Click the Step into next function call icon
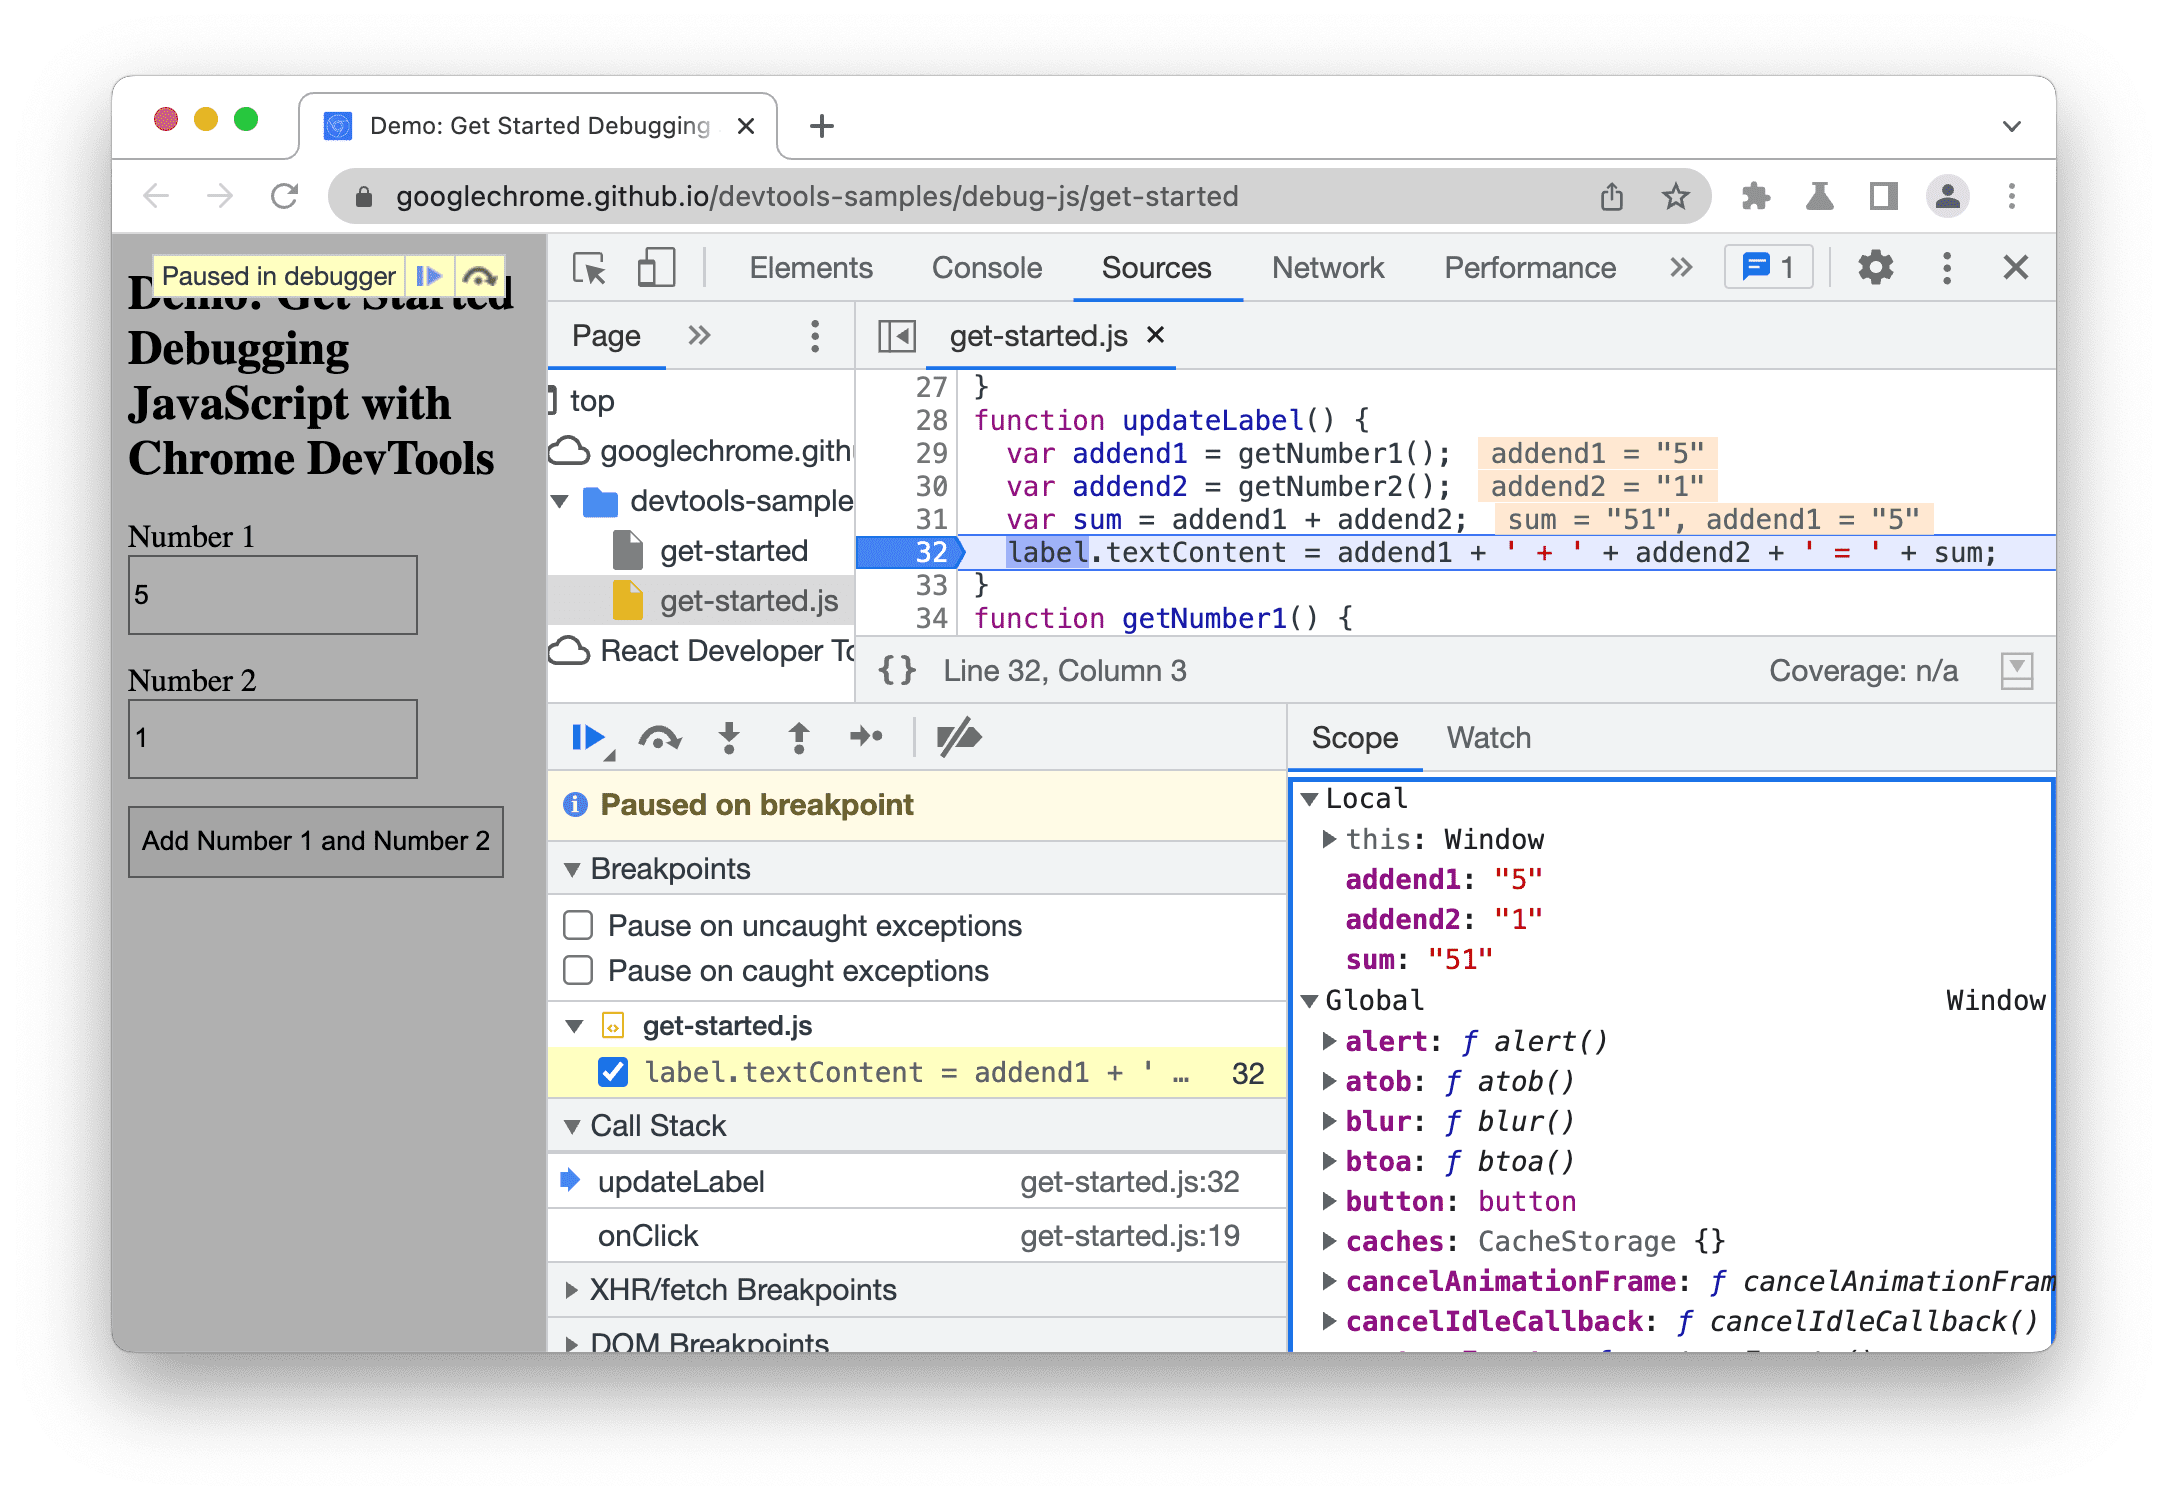 pos(728,738)
